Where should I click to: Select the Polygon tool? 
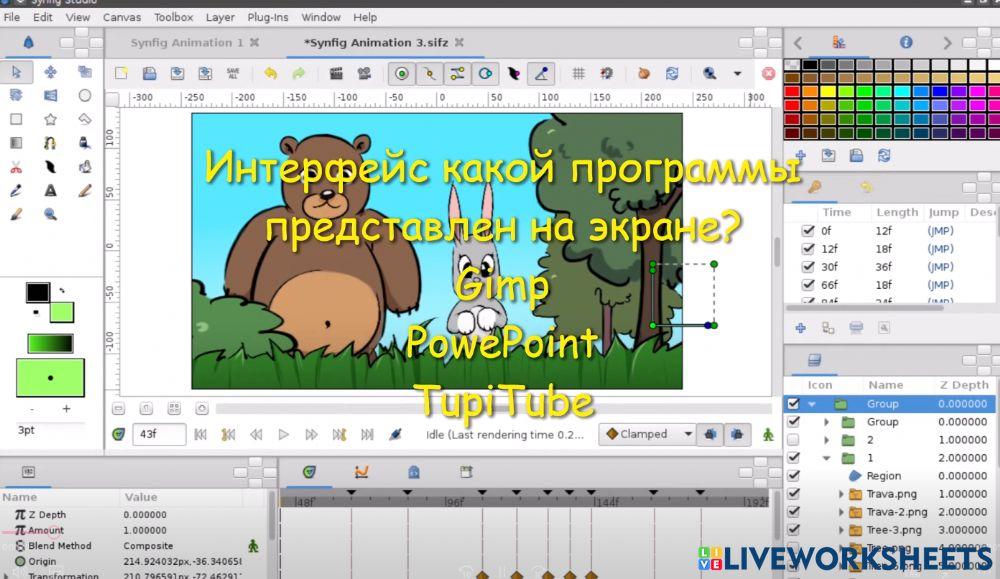[84, 119]
